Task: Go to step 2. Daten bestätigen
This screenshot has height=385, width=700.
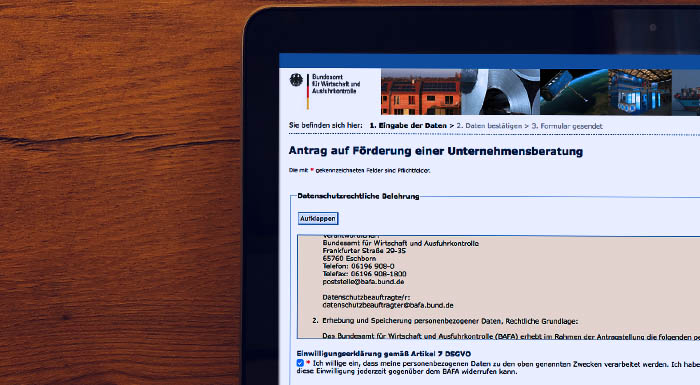Action: 489,126
